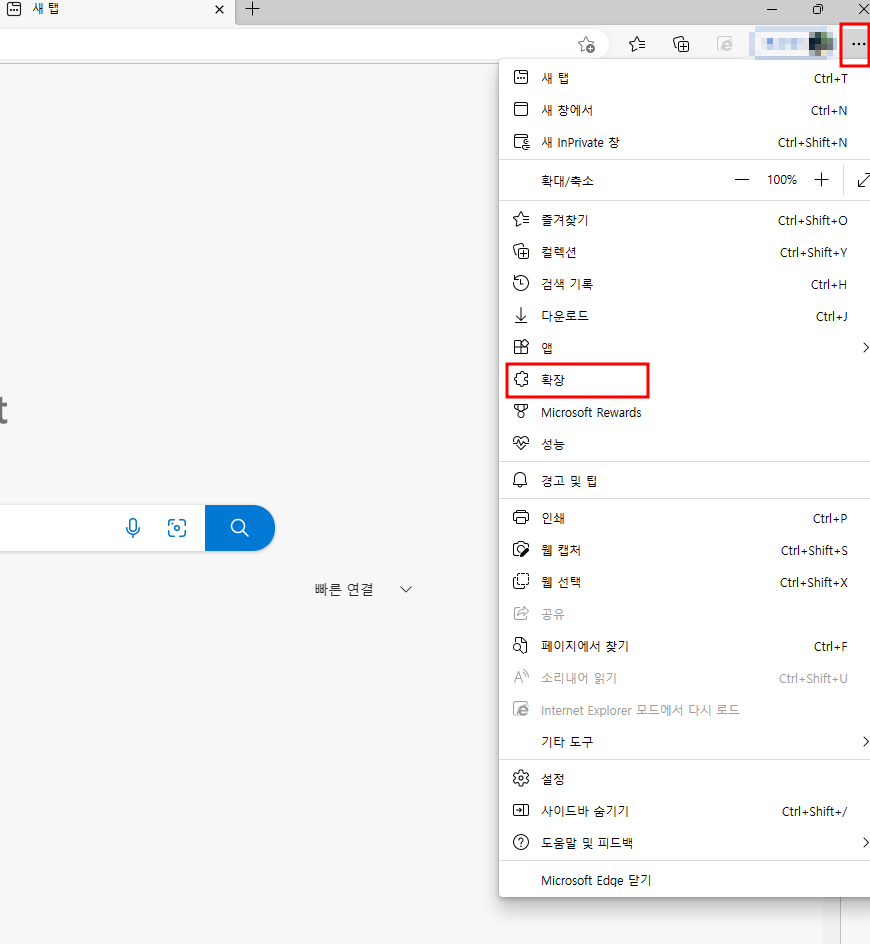The image size is (870, 944).
Task: Open a new tab with plus button
Action: [x=252, y=9]
